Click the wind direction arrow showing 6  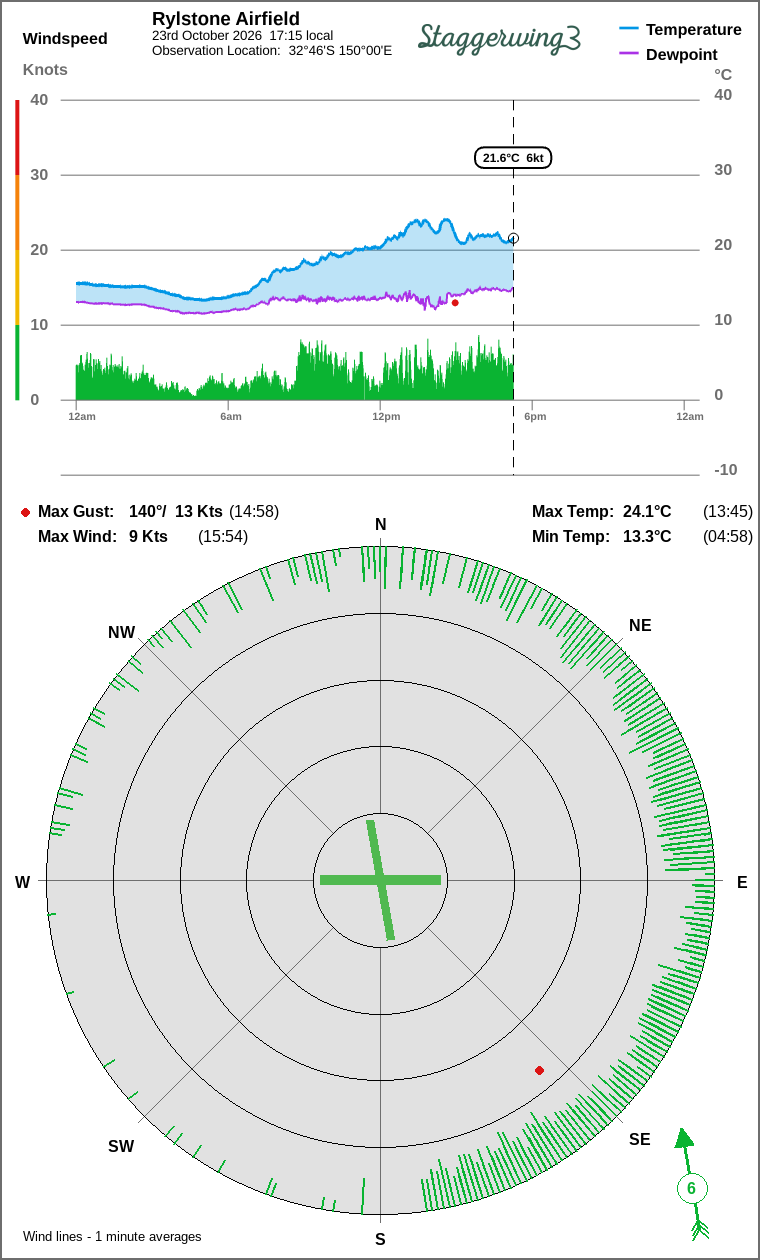click(x=690, y=1185)
